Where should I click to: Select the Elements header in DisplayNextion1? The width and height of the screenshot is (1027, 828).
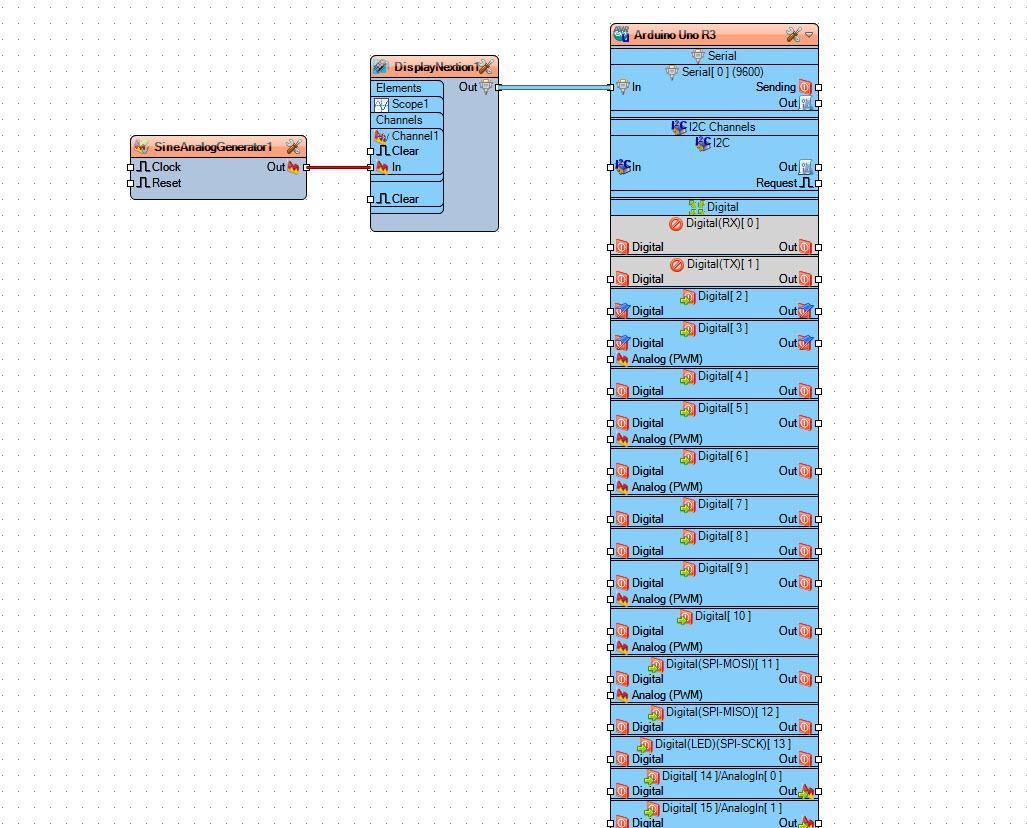click(x=407, y=88)
